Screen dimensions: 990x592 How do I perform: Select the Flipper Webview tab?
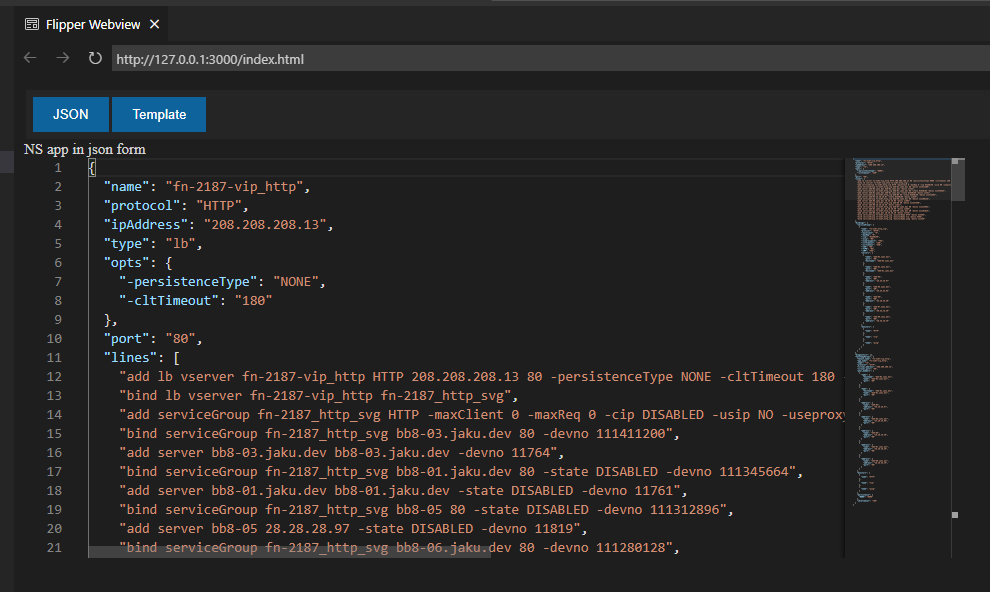coord(92,25)
